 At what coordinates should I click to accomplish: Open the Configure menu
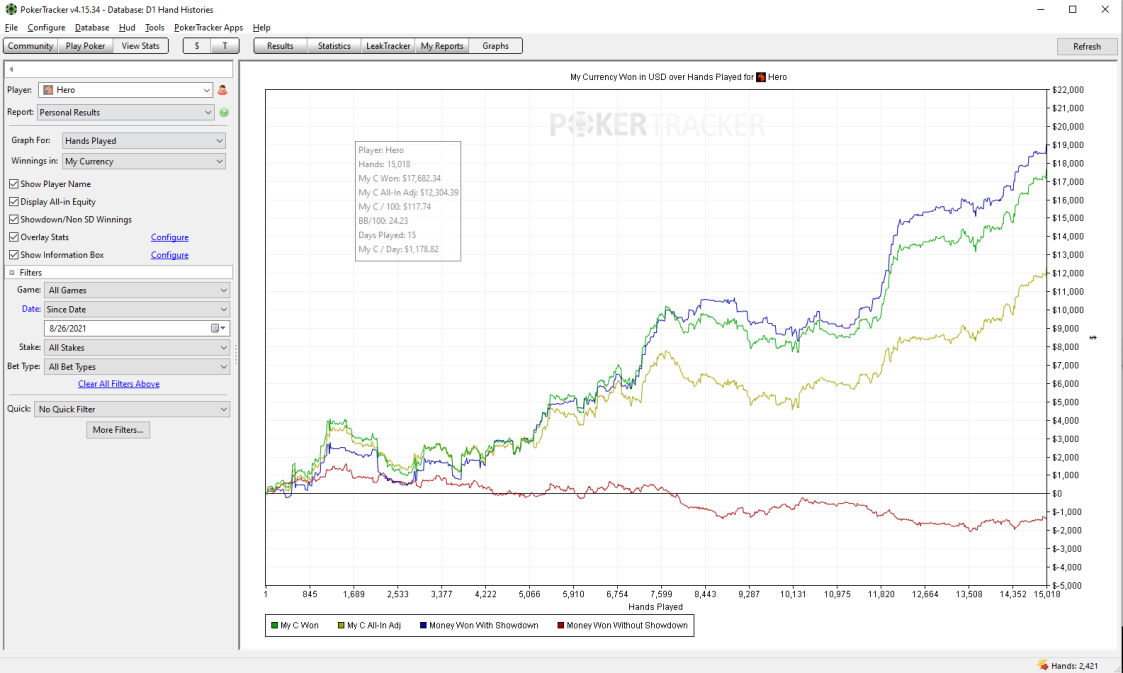(x=47, y=27)
